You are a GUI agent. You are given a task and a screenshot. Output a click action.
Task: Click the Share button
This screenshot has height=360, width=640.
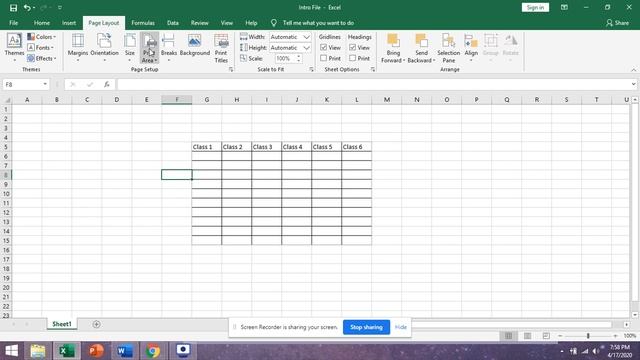point(617,23)
